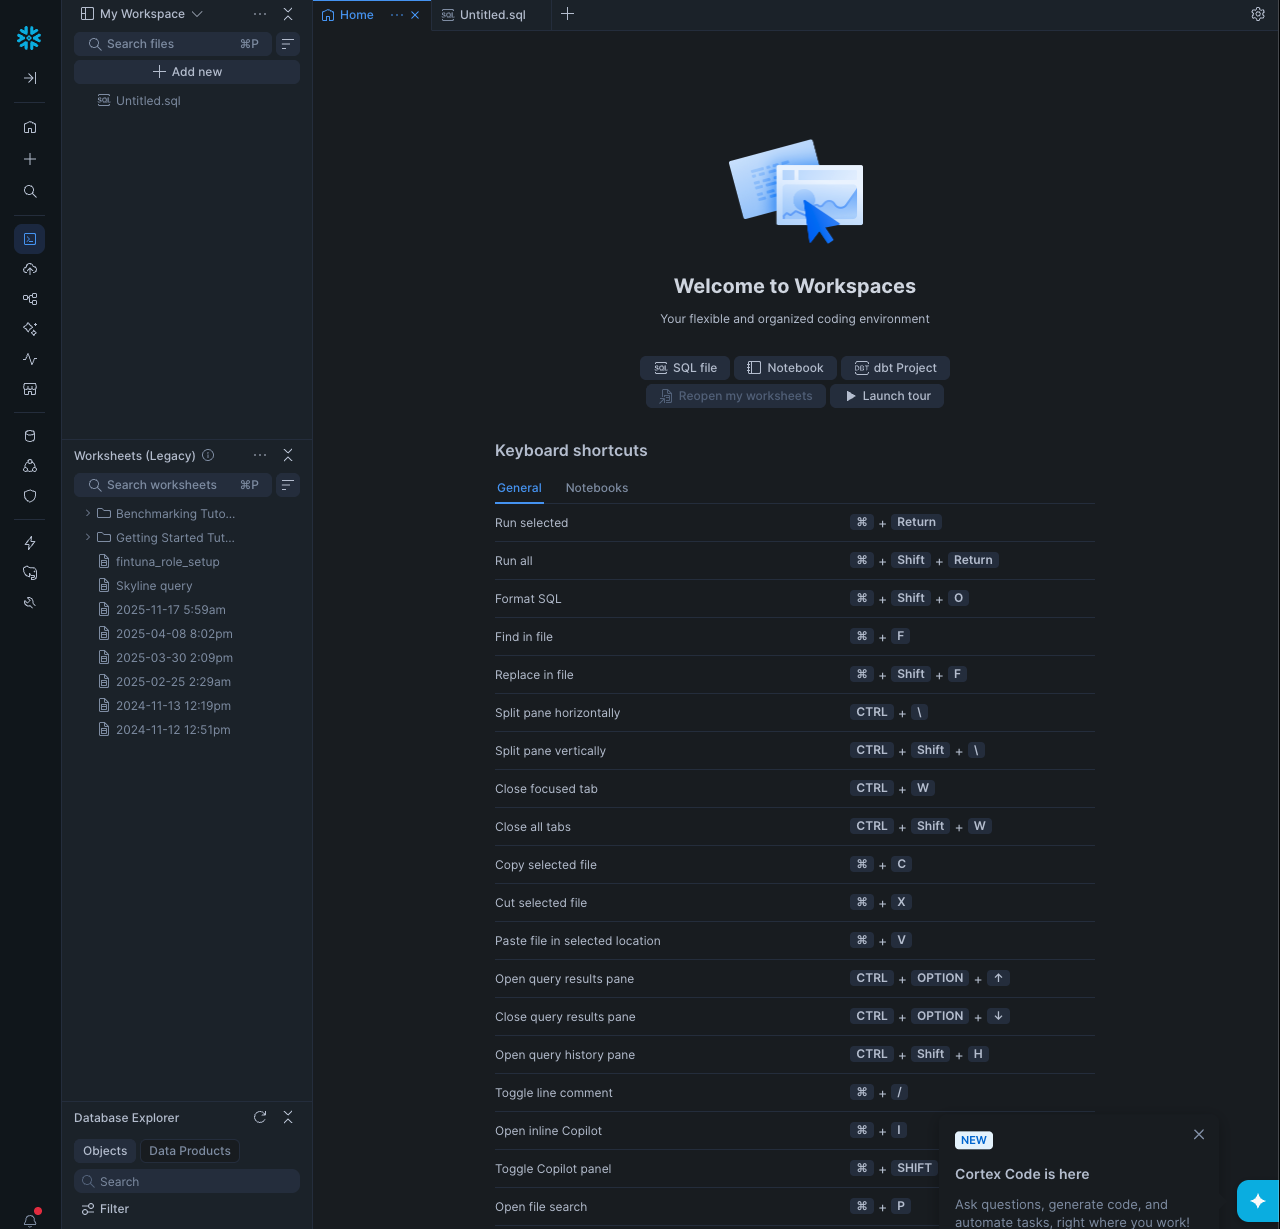The width and height of the screenshot is (1280, 1229).
Task: Switch to the Notebooks shortcuts tab
Action: [597, 488]
